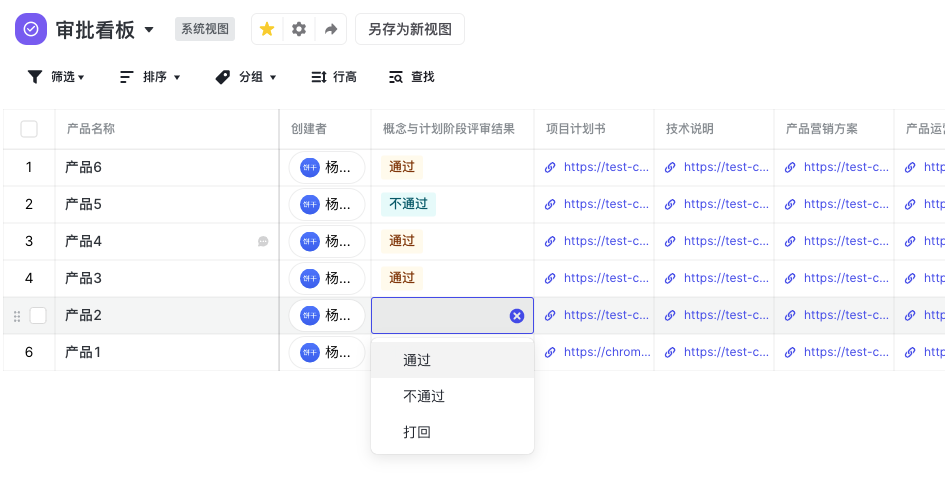This screenshot has width=945, height=485.
Task: Click the purple 审批看板 app icon
Action: (x=31, y=29)
